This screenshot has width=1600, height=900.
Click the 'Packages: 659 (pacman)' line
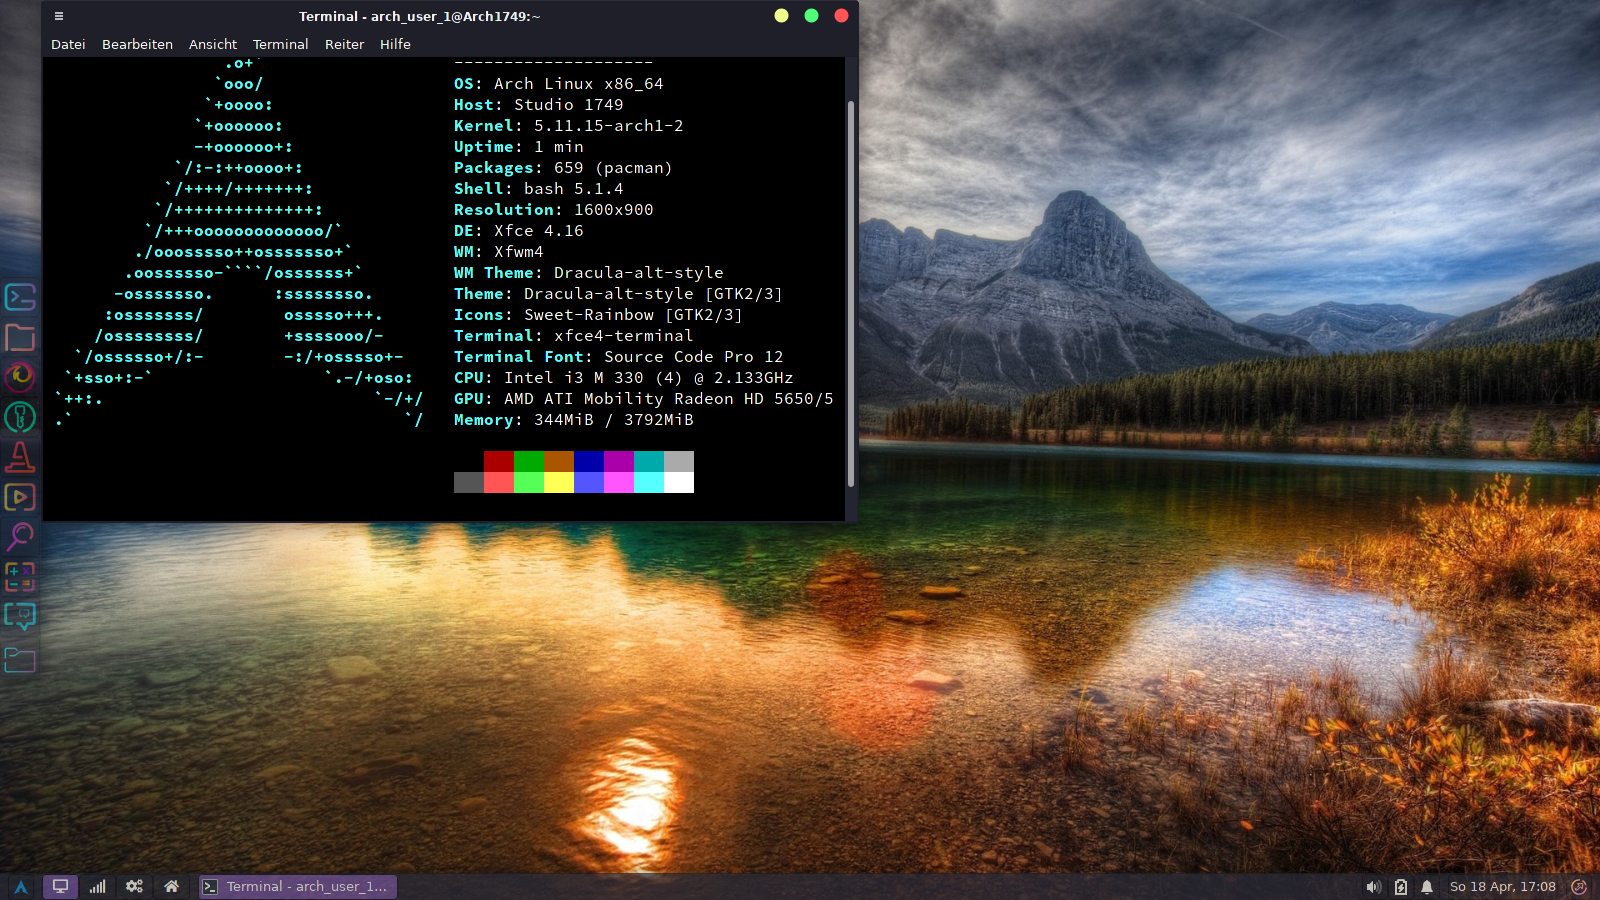click(x=563, y=168)
